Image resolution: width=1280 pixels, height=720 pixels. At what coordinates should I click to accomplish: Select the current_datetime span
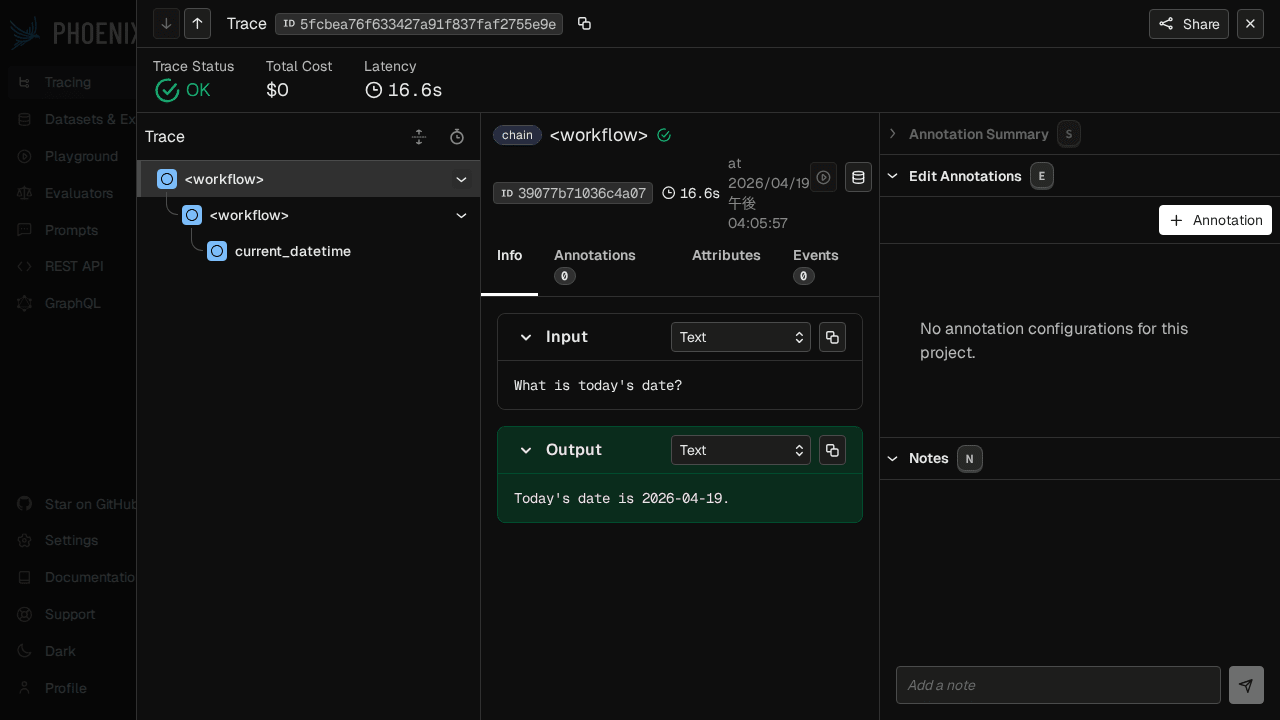(x=292, y=251)
